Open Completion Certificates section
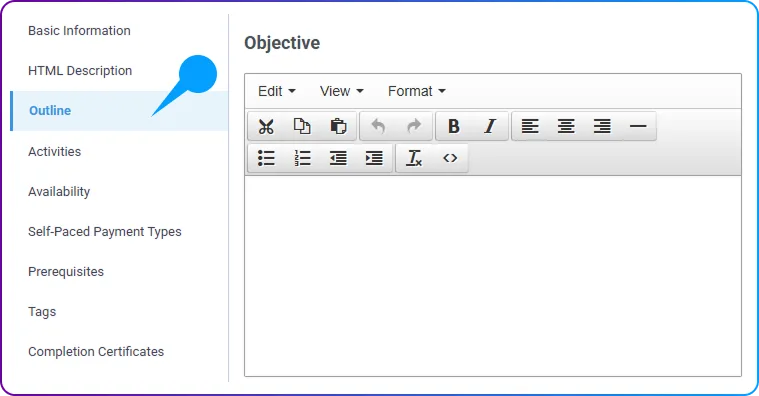759x396 pixels. click(x=96, y=351)
